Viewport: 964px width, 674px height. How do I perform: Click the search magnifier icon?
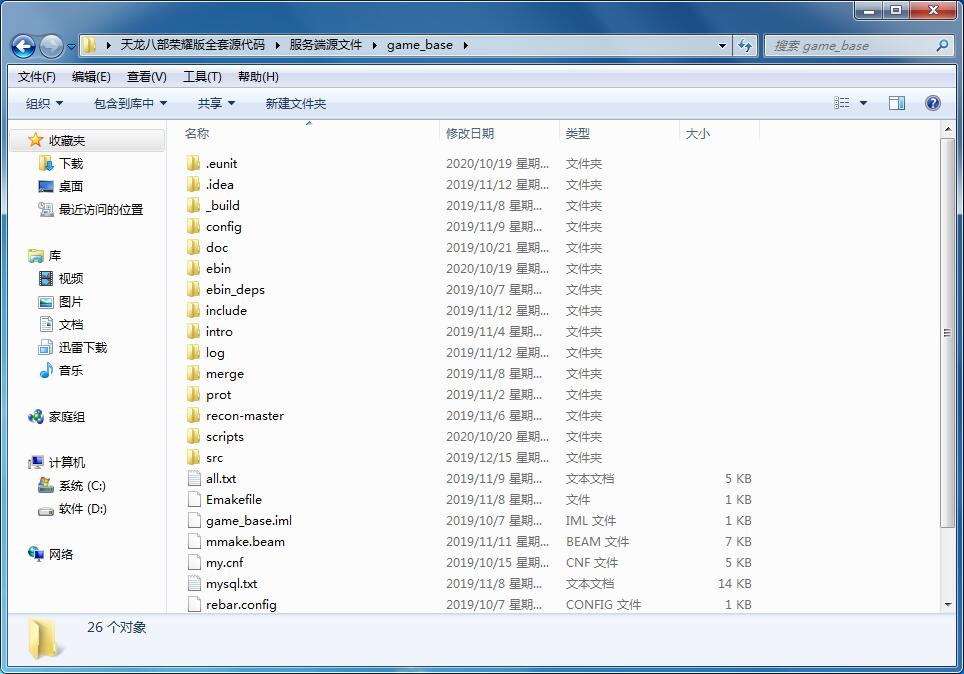[x=941, y=45]
